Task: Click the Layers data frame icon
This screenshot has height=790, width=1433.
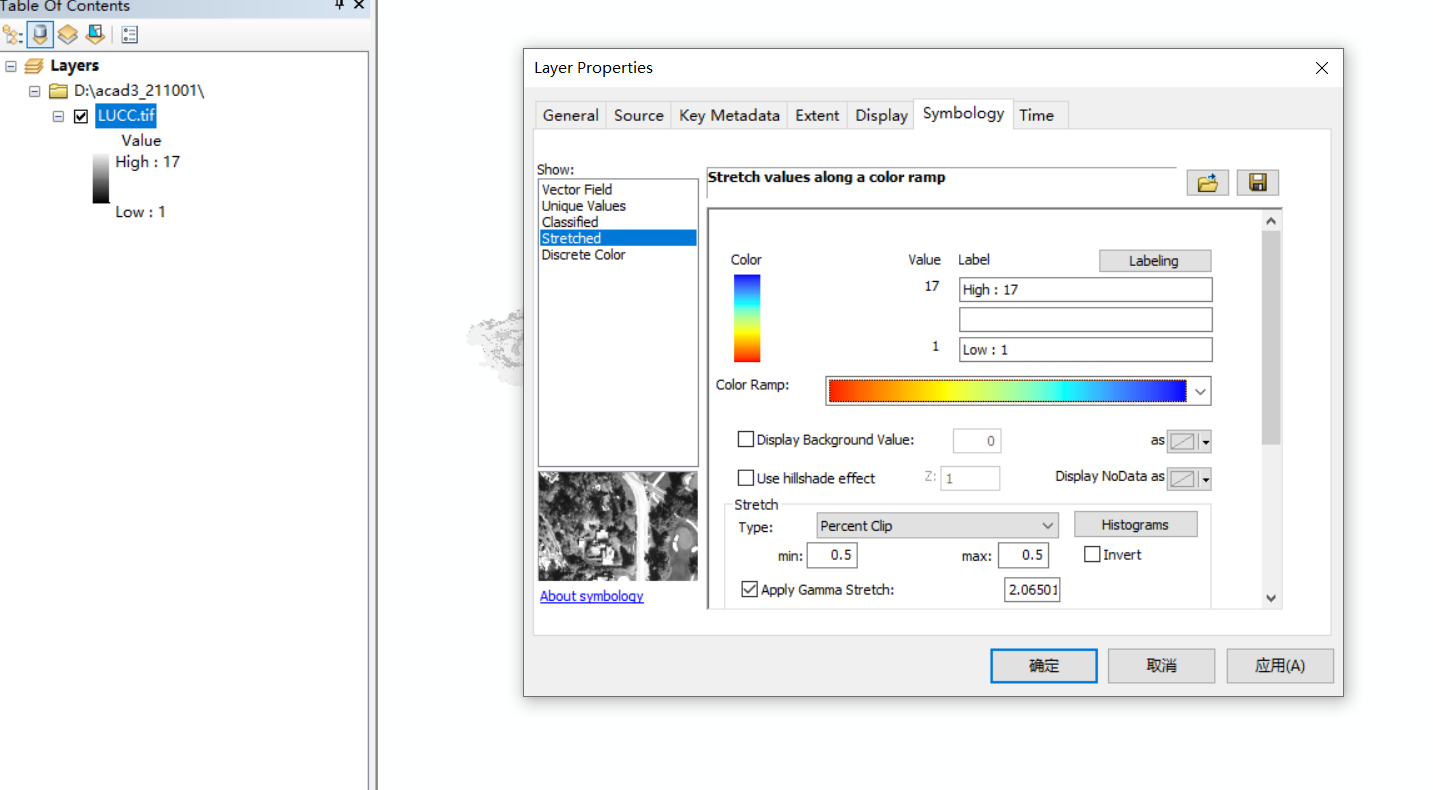Action: point(34,66)
